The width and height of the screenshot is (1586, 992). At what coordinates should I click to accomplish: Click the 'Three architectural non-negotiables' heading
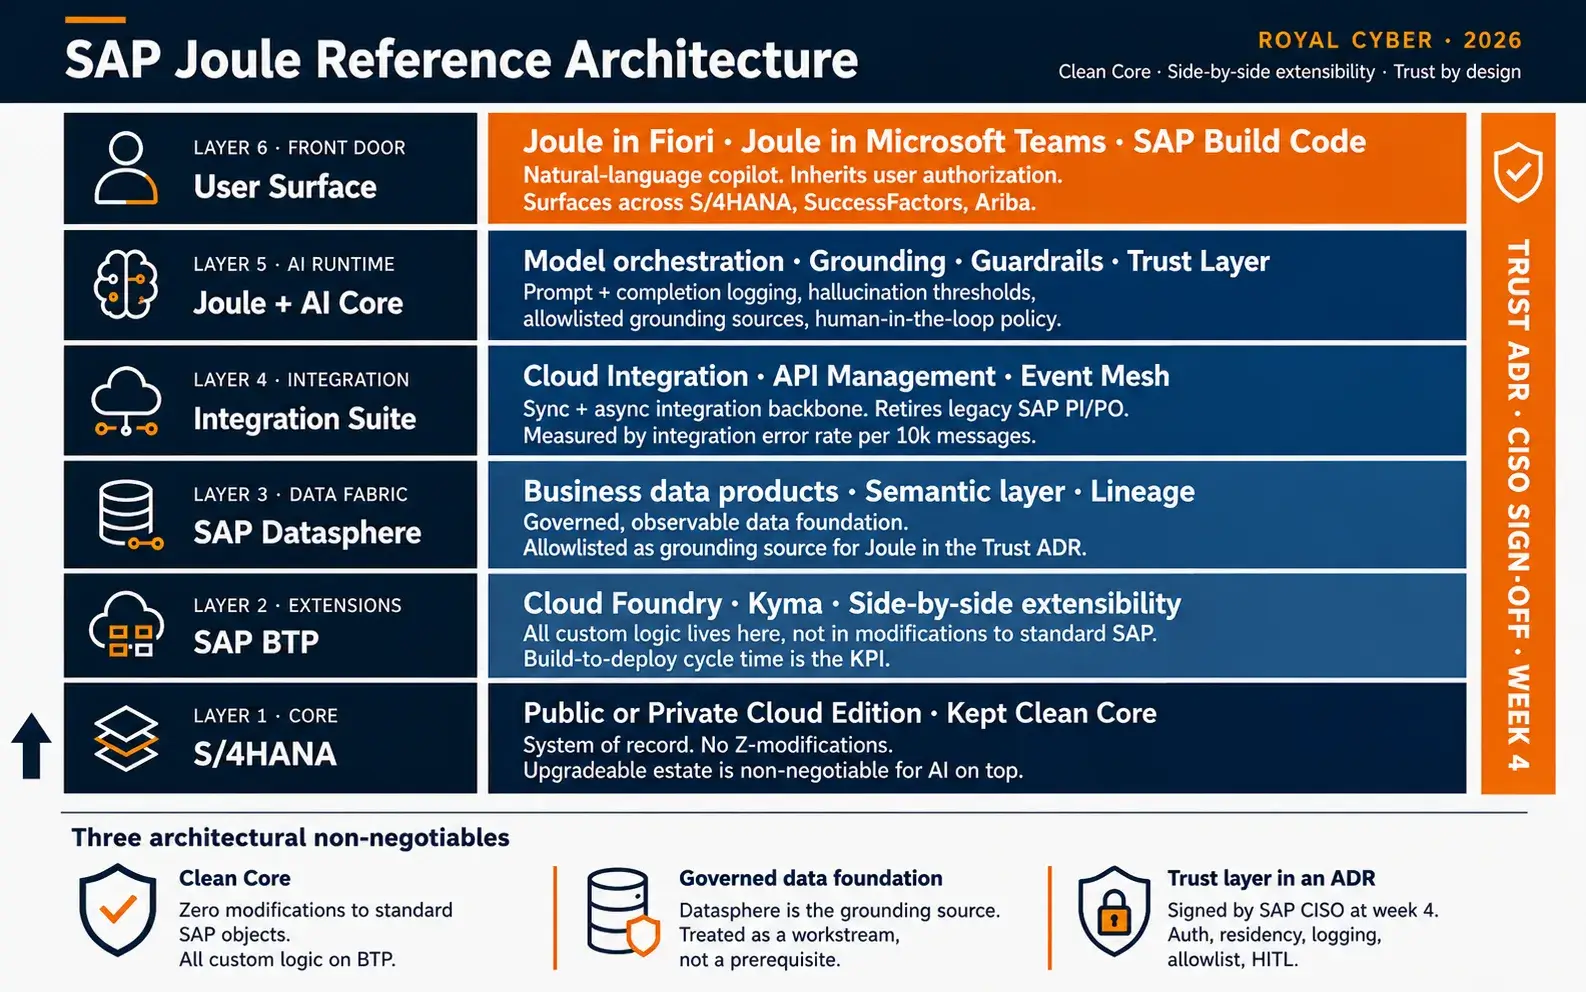[291, 837]
